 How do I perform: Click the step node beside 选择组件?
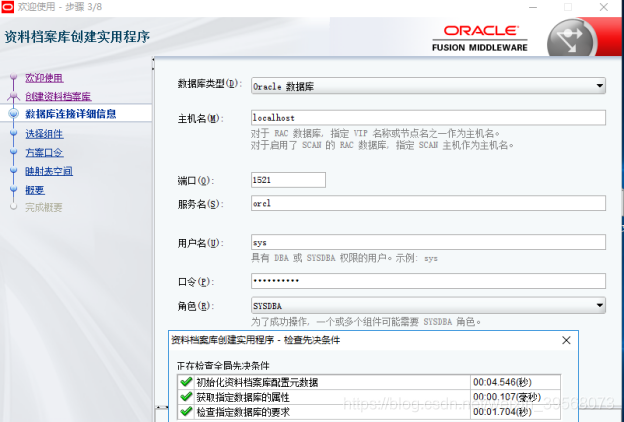coord(14,133)
